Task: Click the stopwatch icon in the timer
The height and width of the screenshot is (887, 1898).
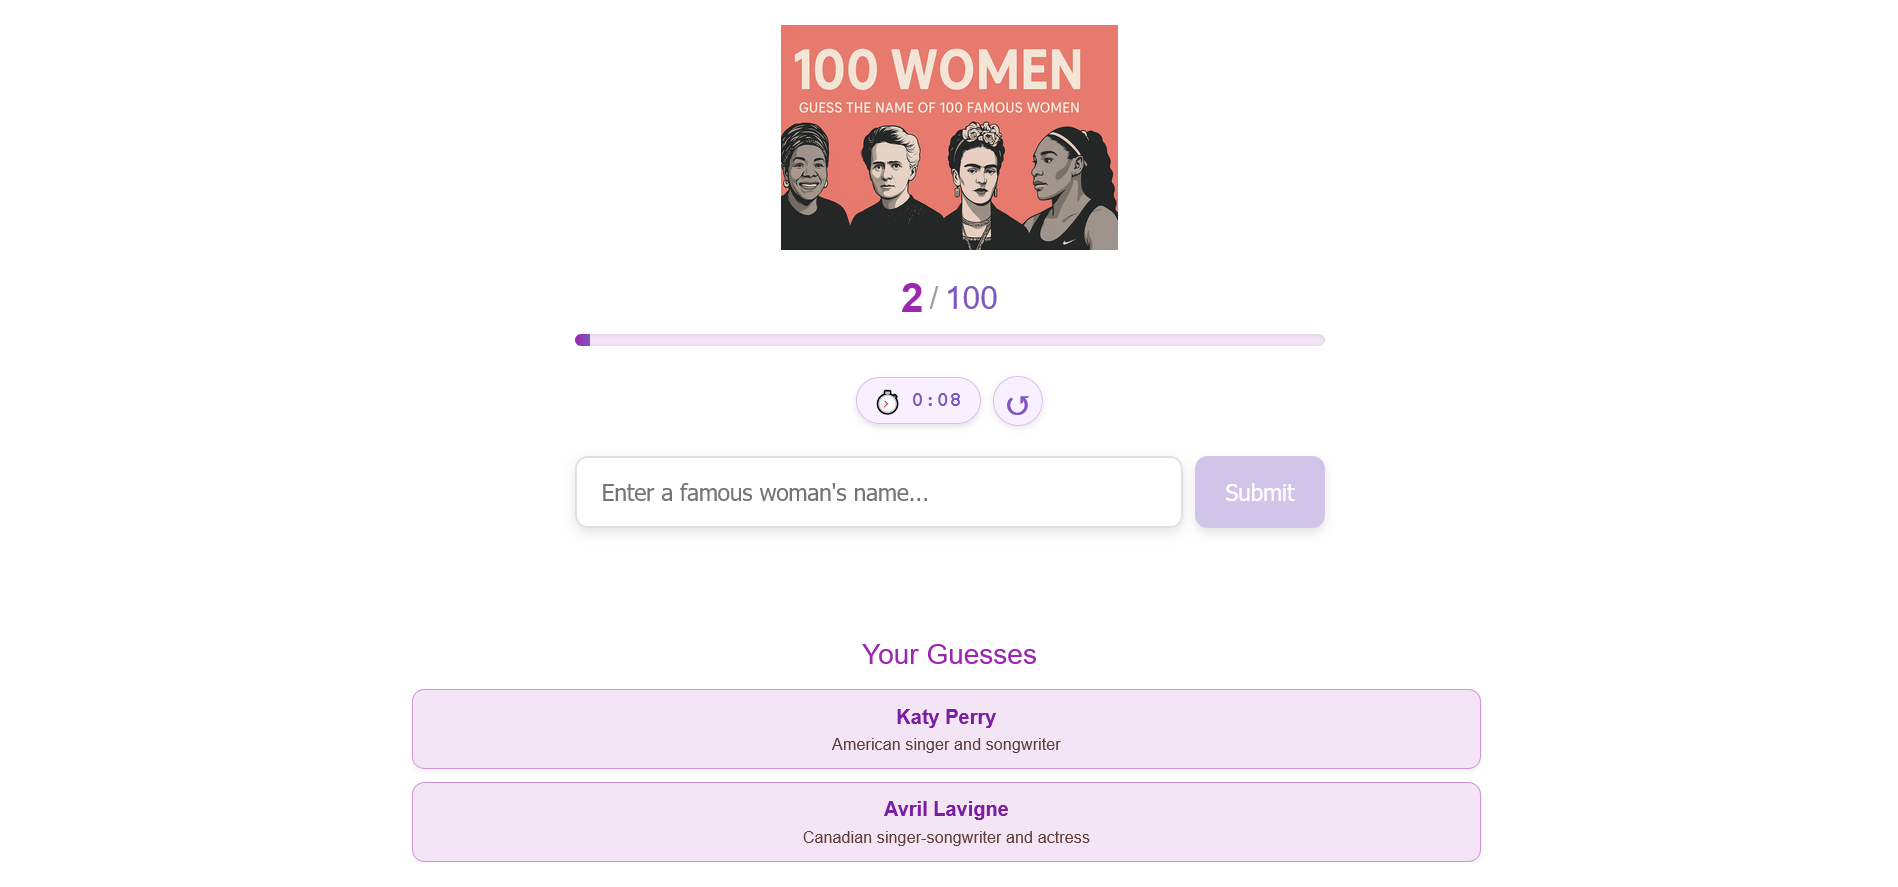Action: (888, 400)
